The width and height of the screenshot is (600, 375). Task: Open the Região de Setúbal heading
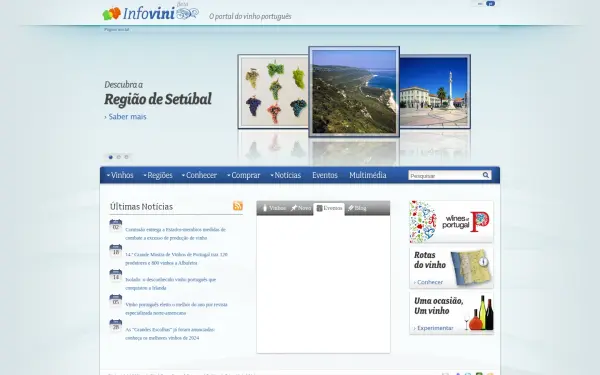pyautogui.click(x=158, y=99)
